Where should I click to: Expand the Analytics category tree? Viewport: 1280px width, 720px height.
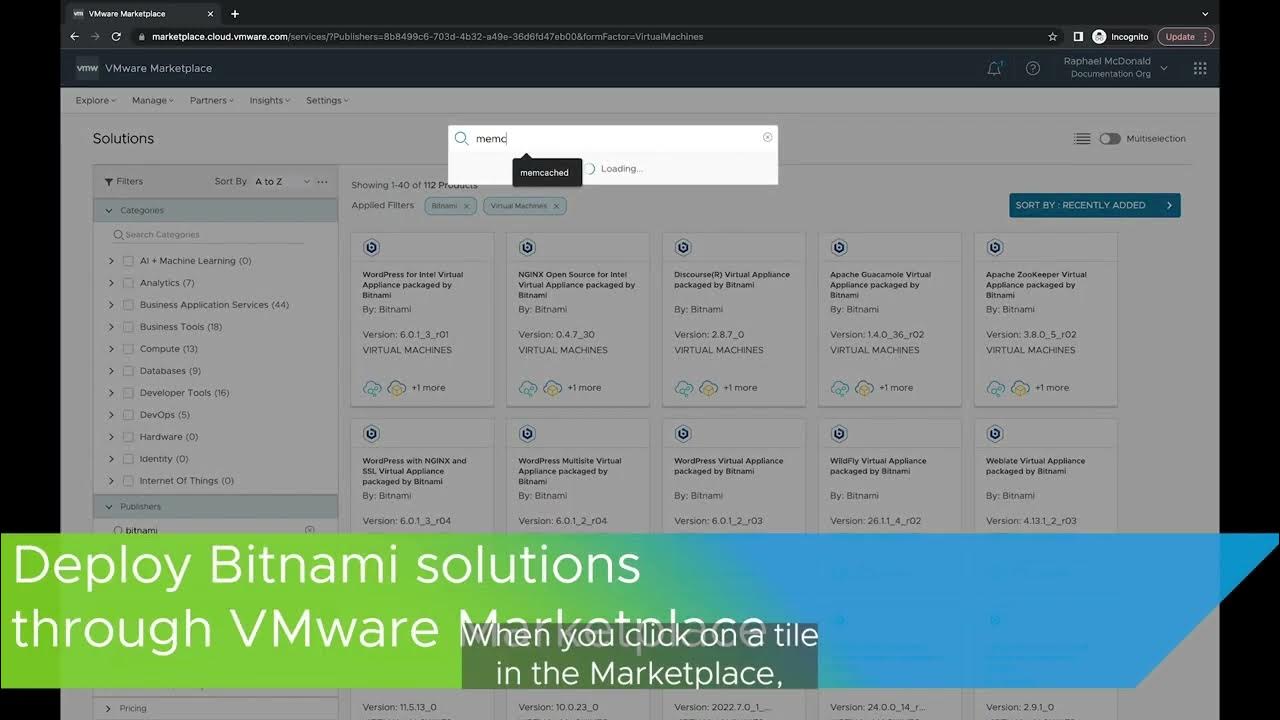111,283
